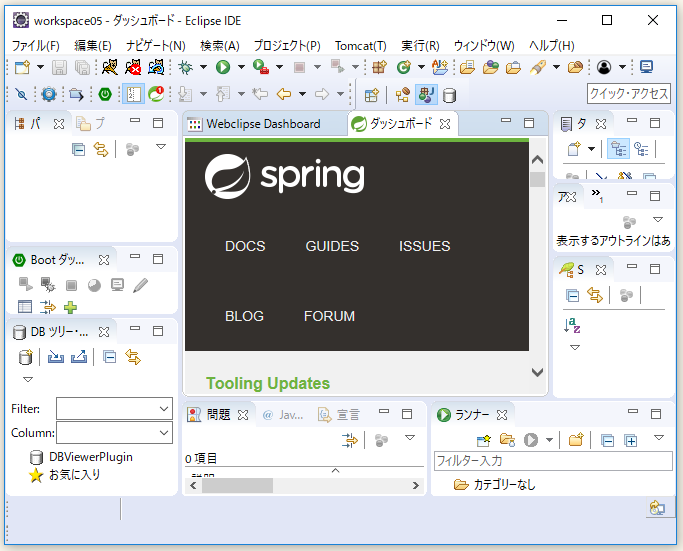The image size is (683, 551).
Task: Click the Problems horizontal scrollbar thumb
Action: [237, 485]
